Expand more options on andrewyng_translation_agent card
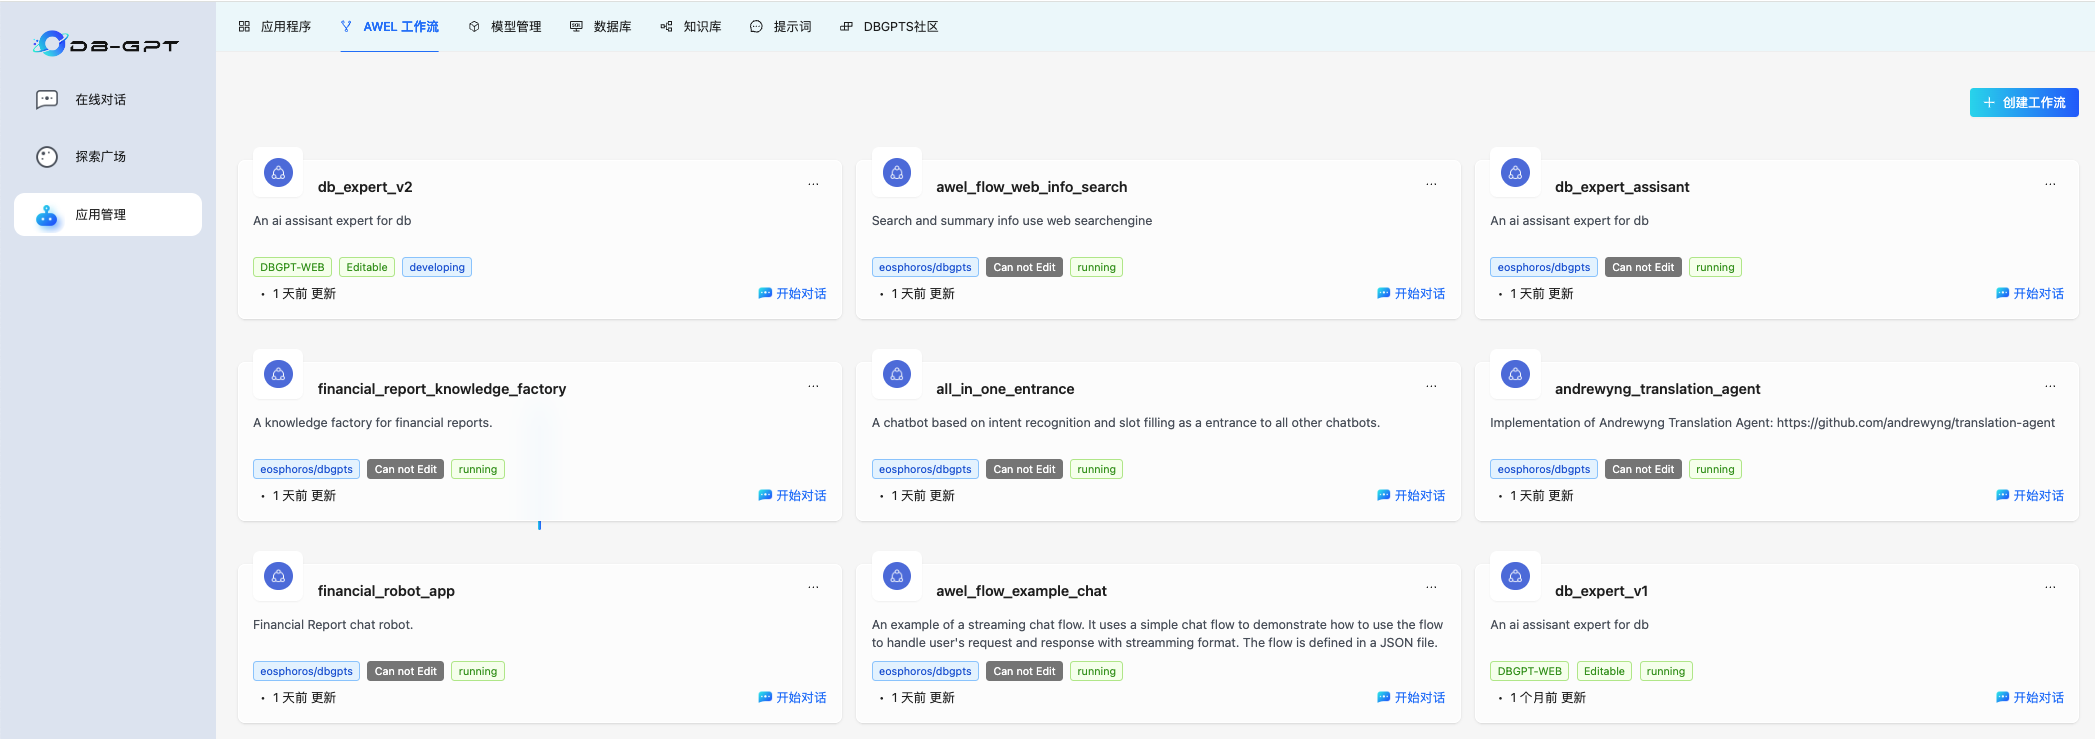The width and height of the screenshot is (2095, 739). pos(2051,386)
